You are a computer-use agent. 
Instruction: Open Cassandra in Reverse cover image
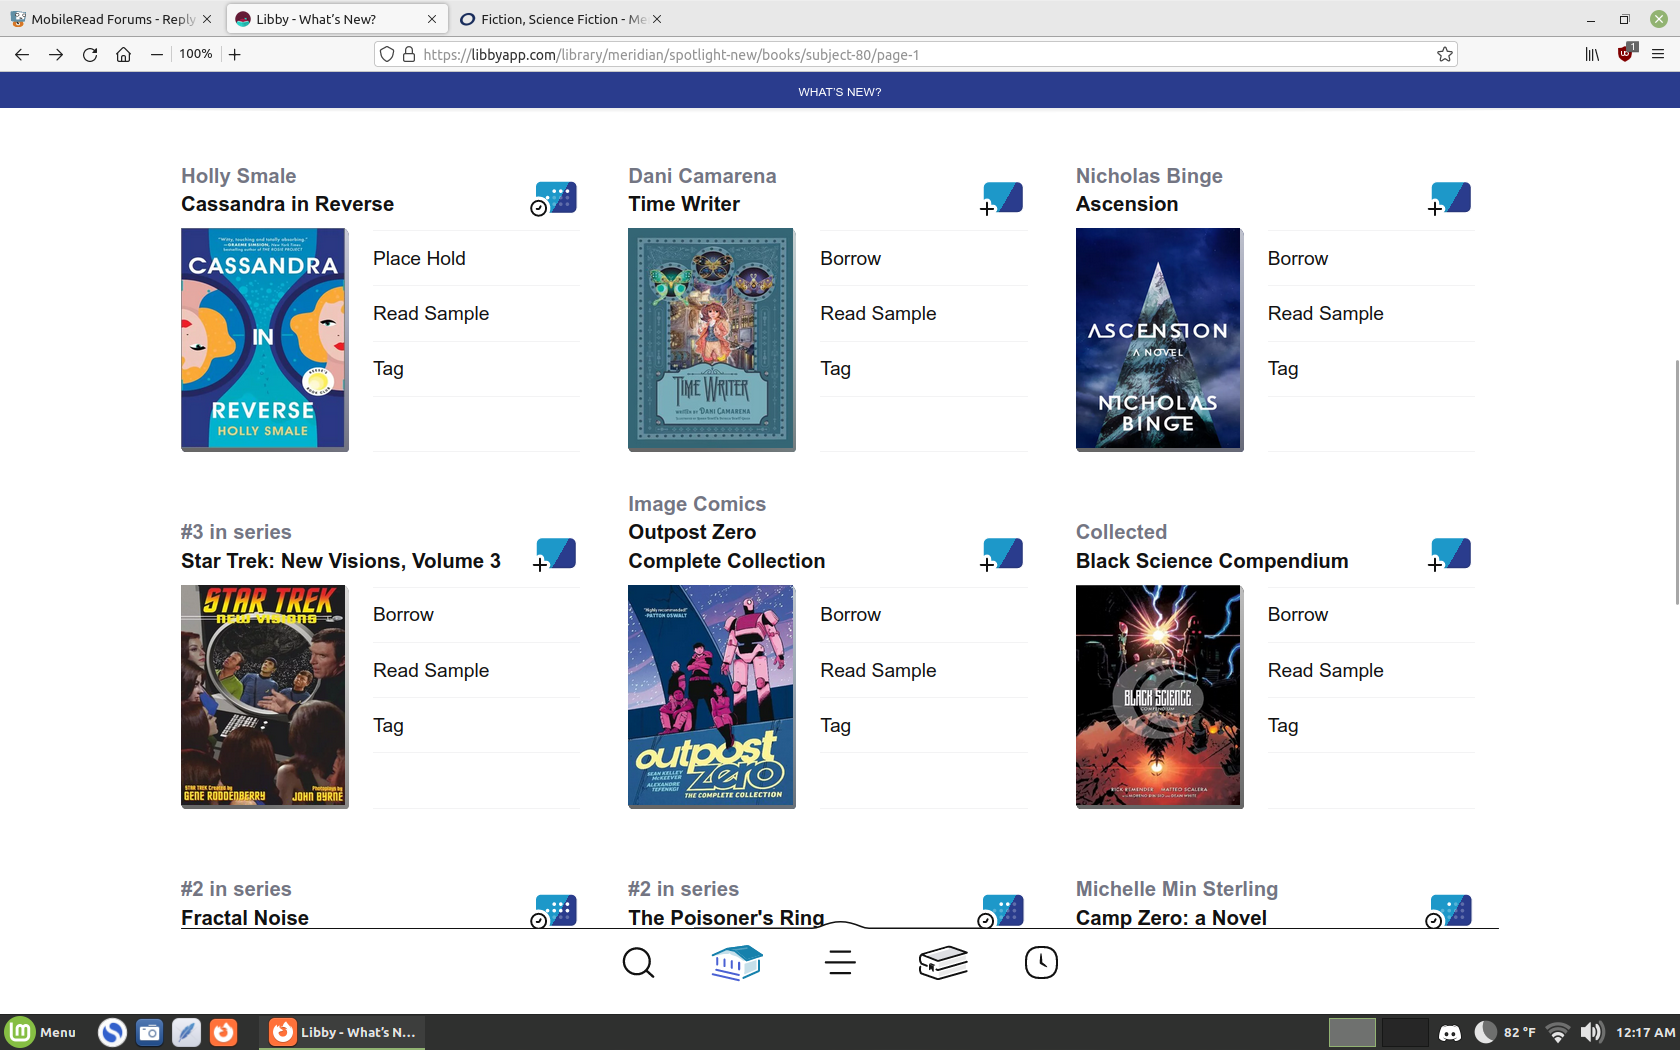tap(264, 339)
